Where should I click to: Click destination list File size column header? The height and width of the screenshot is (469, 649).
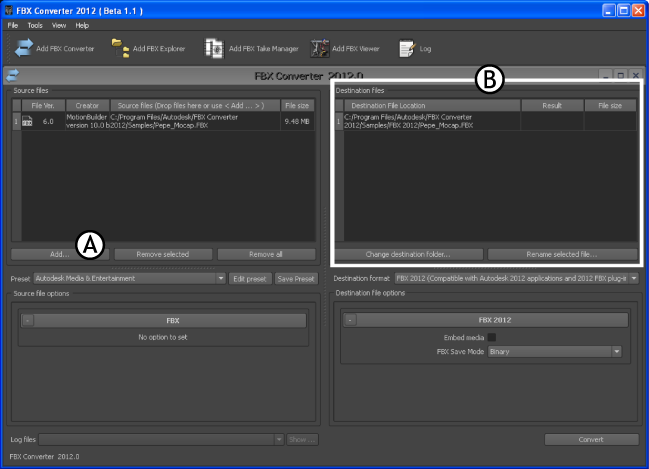click(x=610, y=106)
